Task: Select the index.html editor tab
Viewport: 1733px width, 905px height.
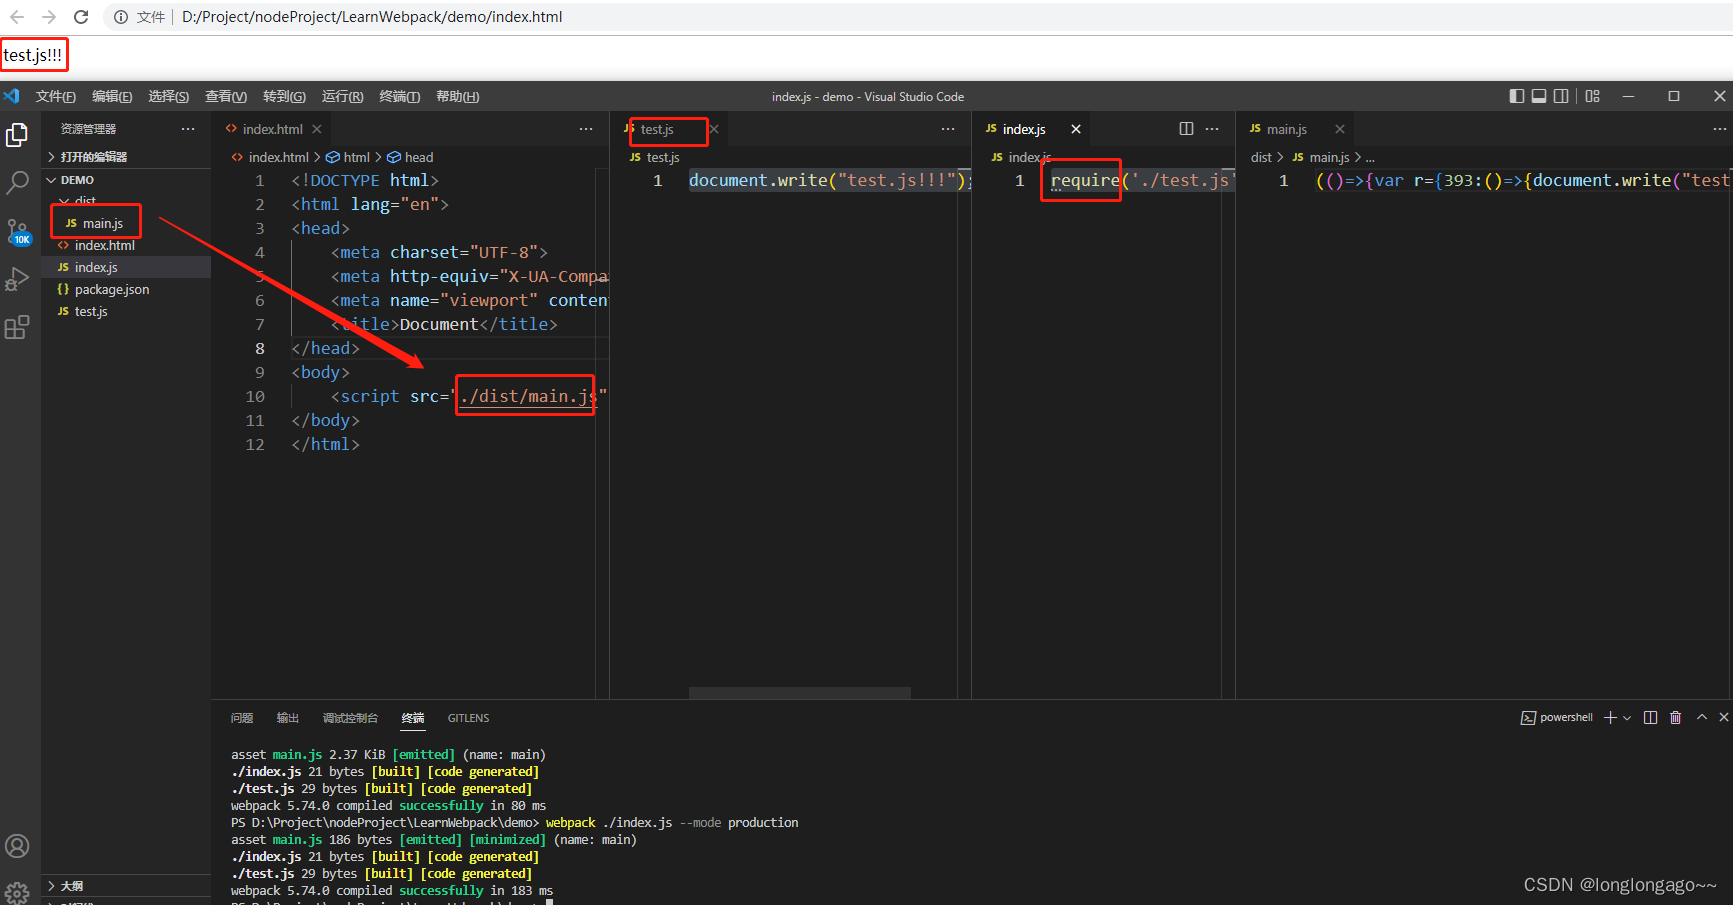Action: (x=272, y=129)
